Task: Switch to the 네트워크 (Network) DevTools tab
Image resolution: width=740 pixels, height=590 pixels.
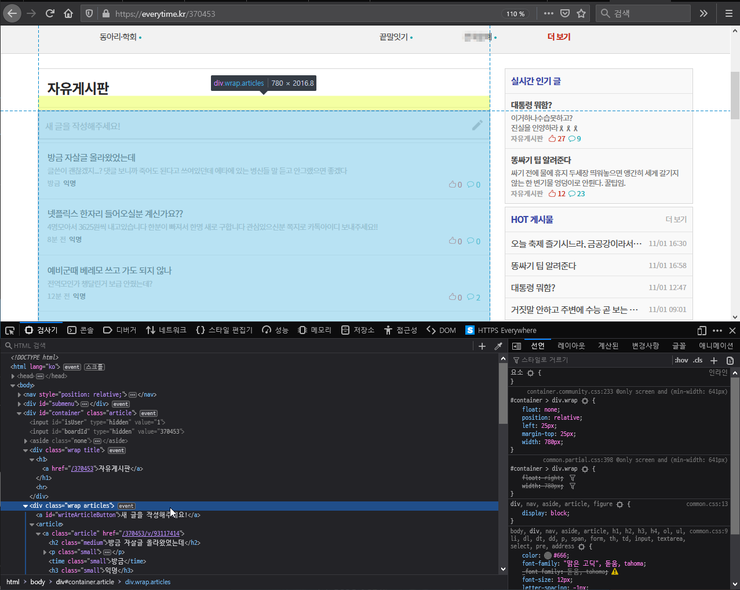Action: point(166,330)
